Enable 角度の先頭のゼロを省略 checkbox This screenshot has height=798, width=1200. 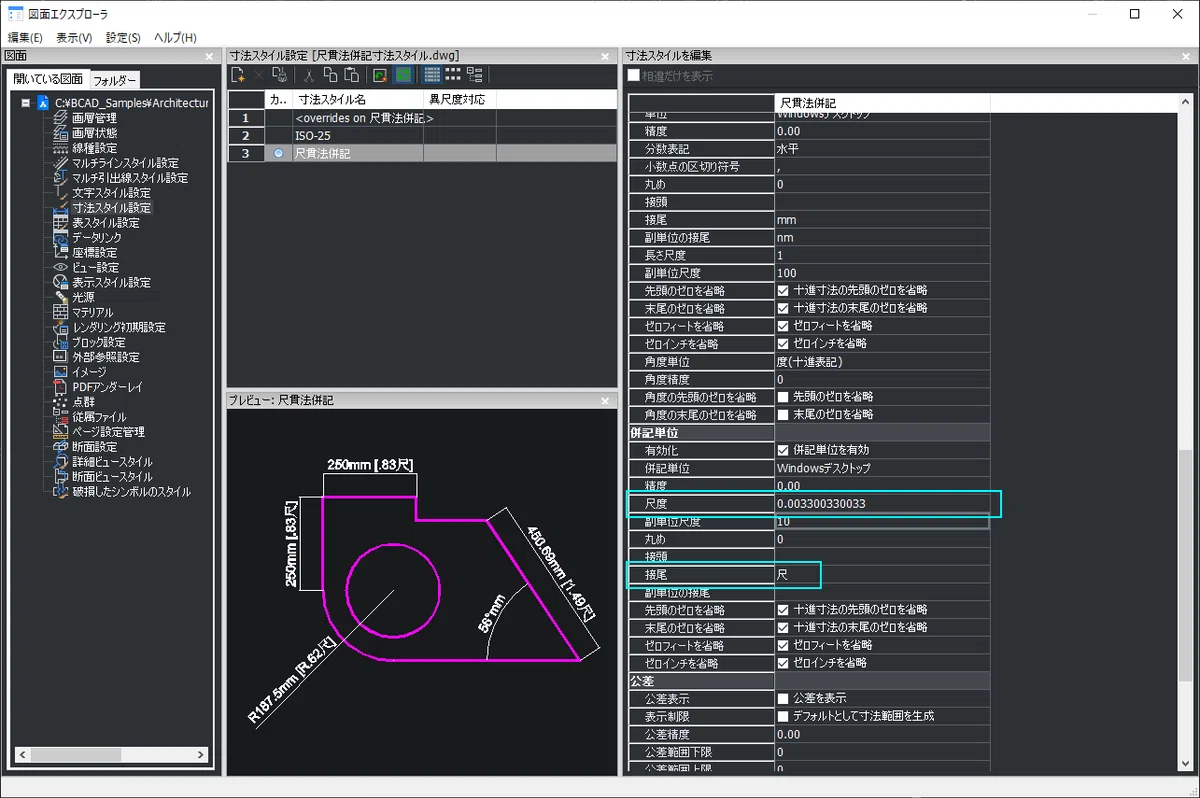pyautogui.click(x=783, y=397)
